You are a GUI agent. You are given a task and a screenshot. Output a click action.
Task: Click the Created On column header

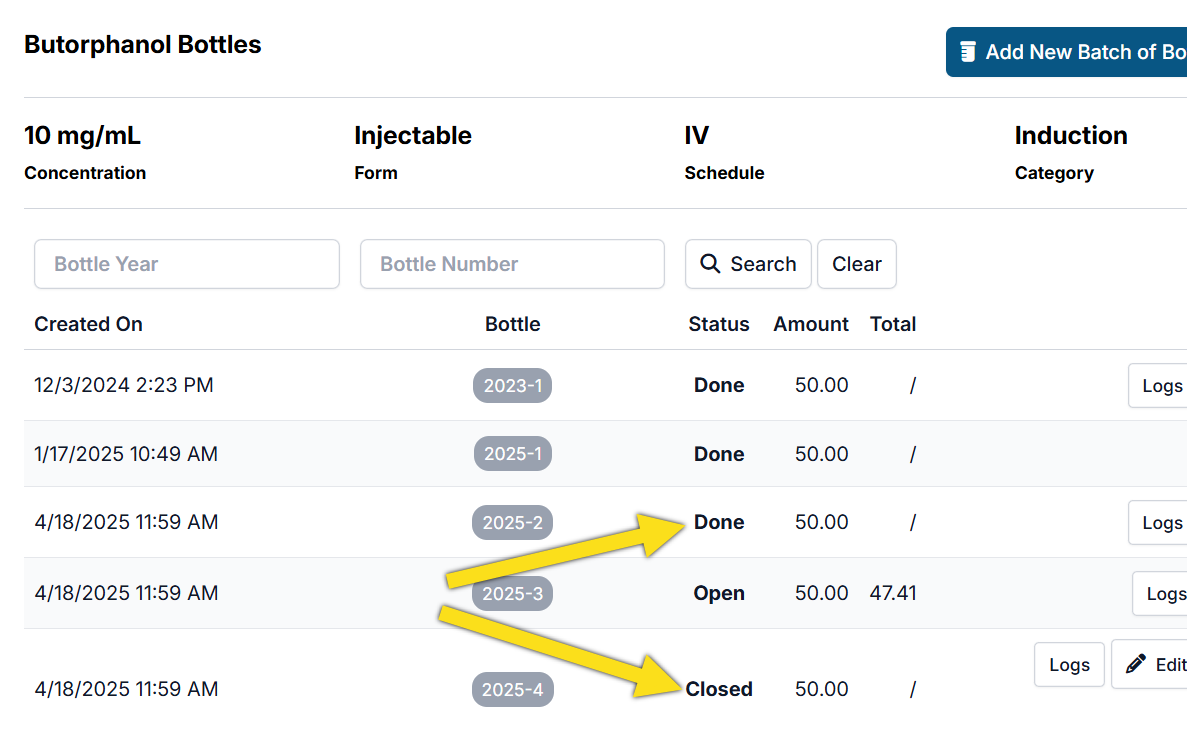tap(88, 324)
